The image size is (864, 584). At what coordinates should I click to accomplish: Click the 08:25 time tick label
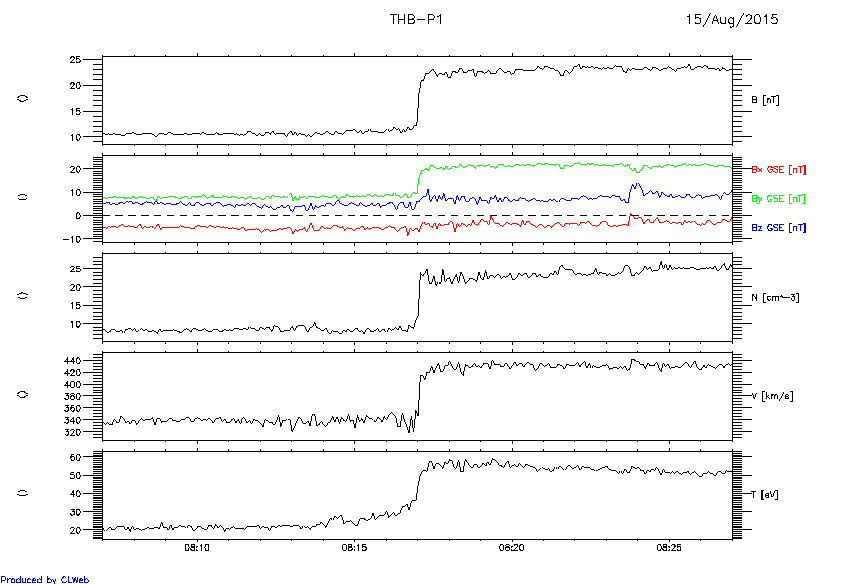point(669,548)
